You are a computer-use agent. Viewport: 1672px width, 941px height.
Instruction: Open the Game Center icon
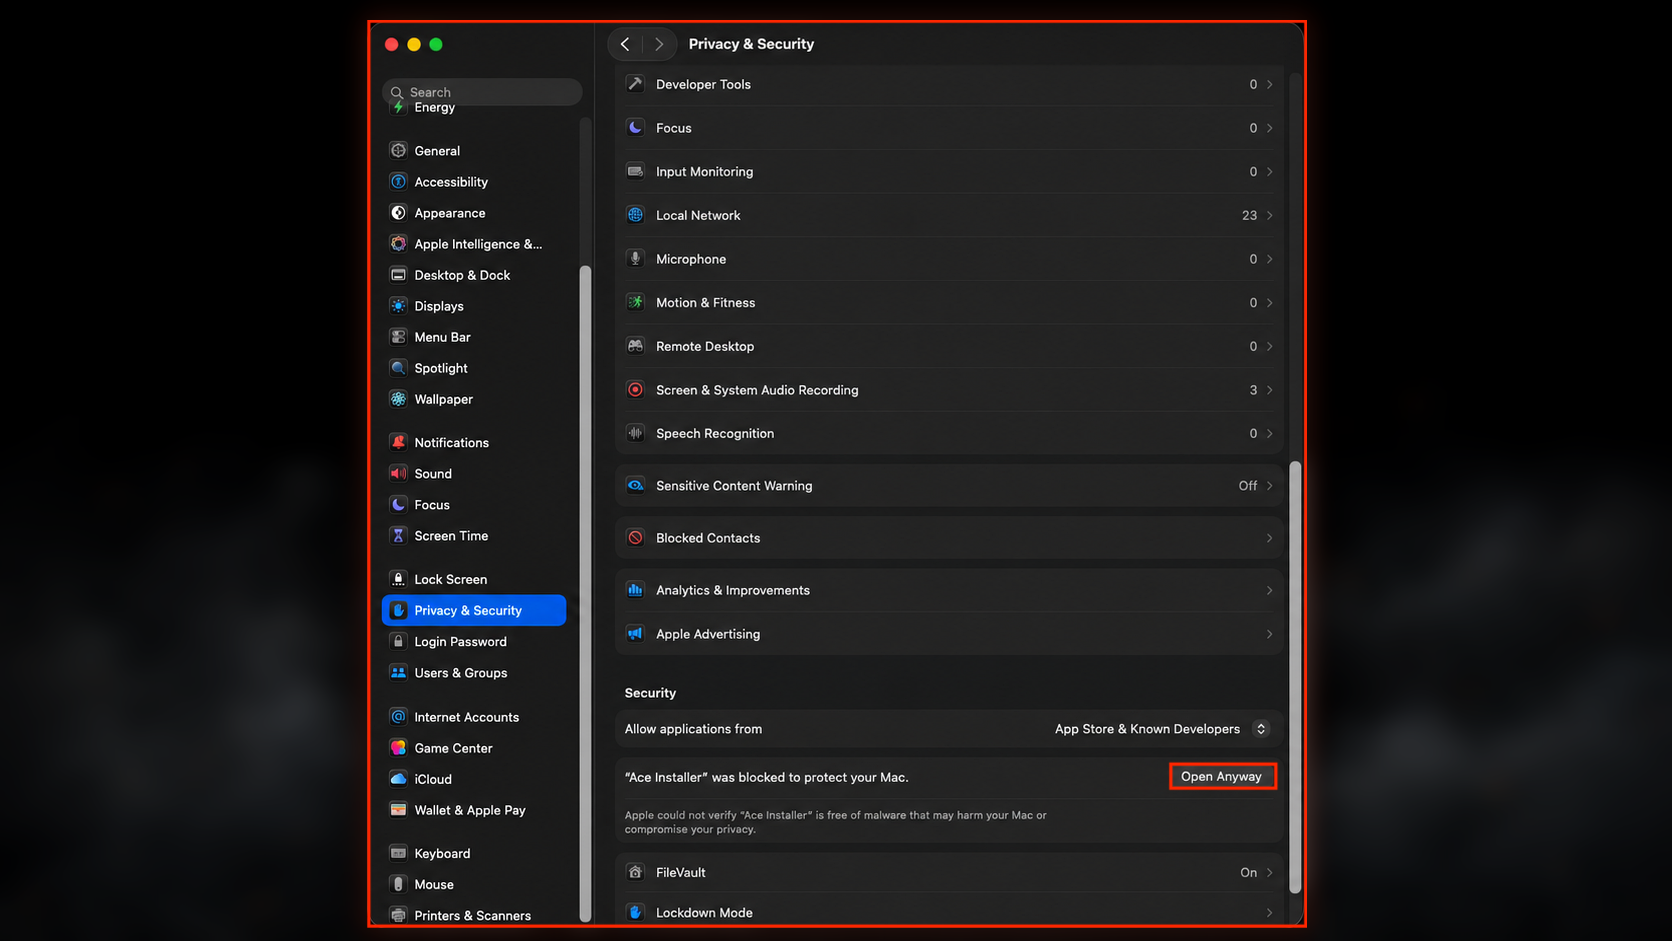[x=398, y=748]
